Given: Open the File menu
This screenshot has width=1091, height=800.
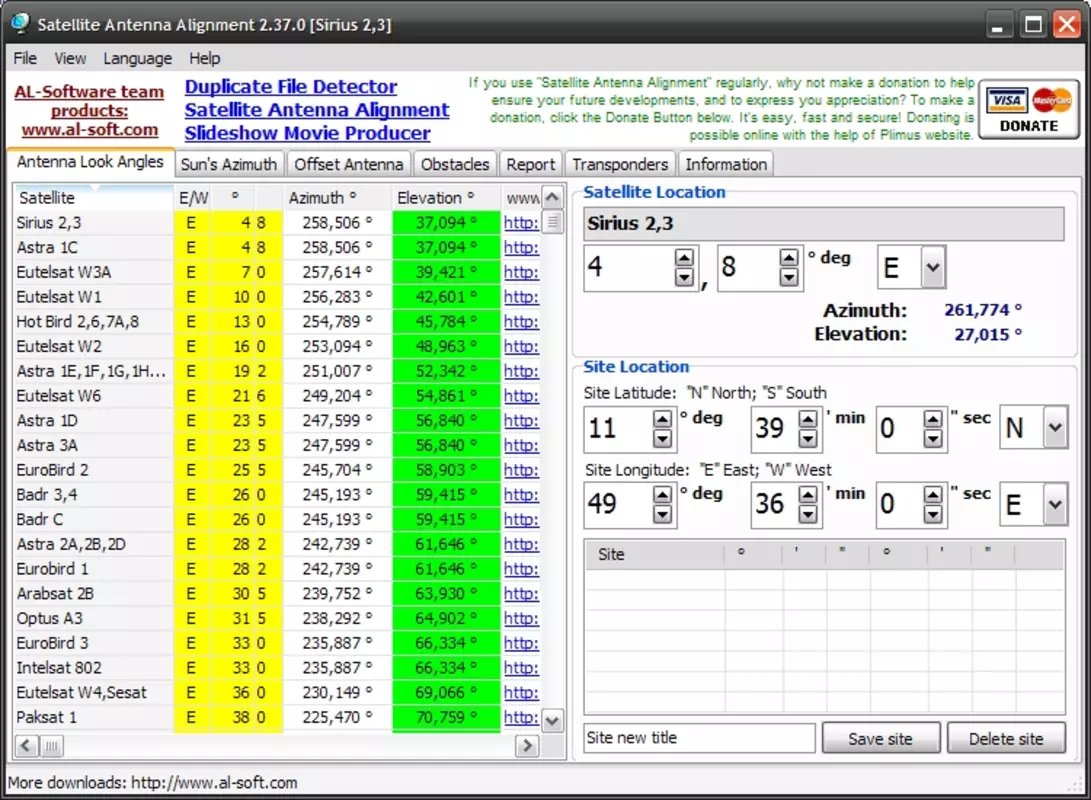Looking at the screenshot, I should tap(25, 58).
